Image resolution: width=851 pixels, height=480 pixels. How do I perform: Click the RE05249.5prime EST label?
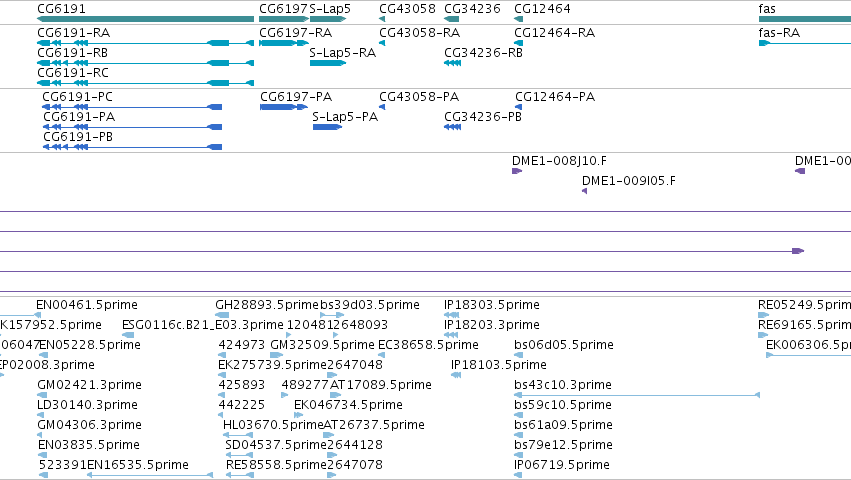point(804,305)
